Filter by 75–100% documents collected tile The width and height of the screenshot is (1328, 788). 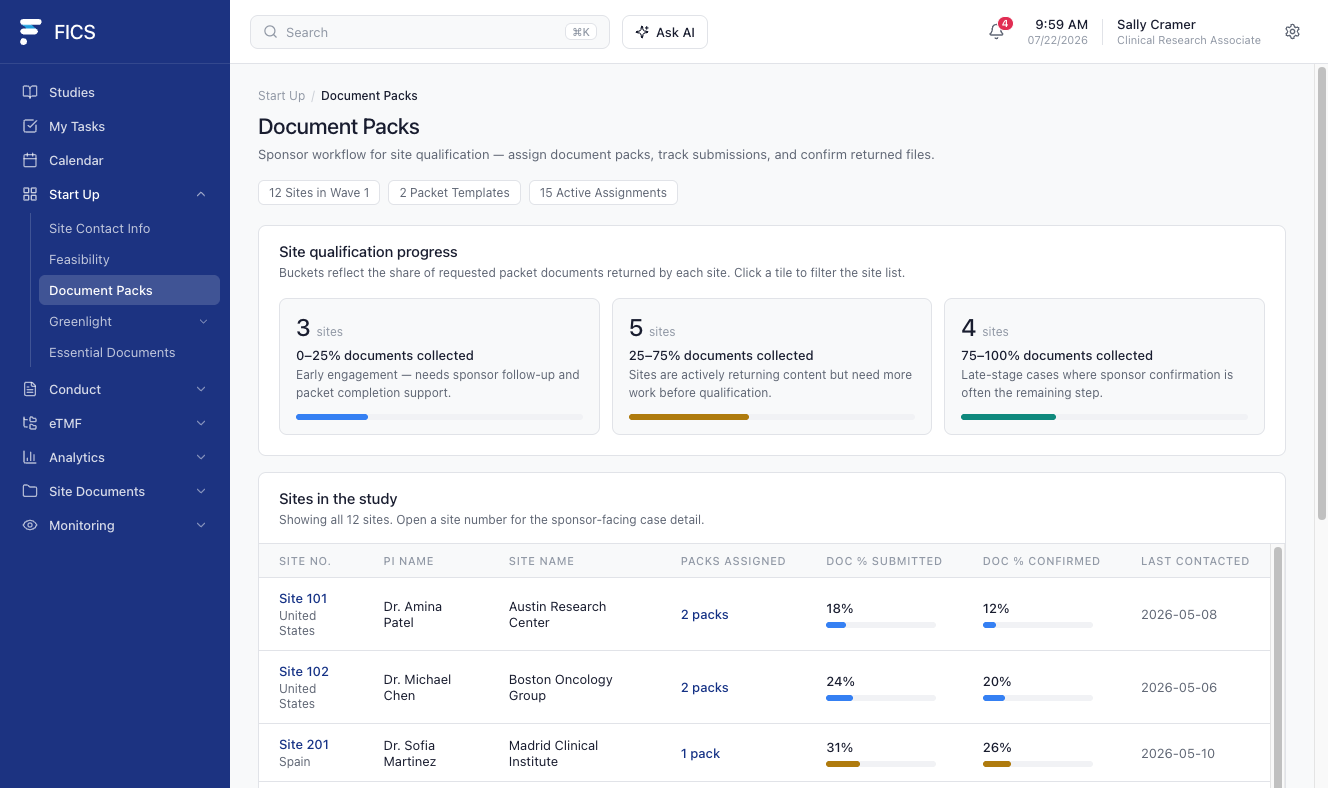[x=1104, y=366]
